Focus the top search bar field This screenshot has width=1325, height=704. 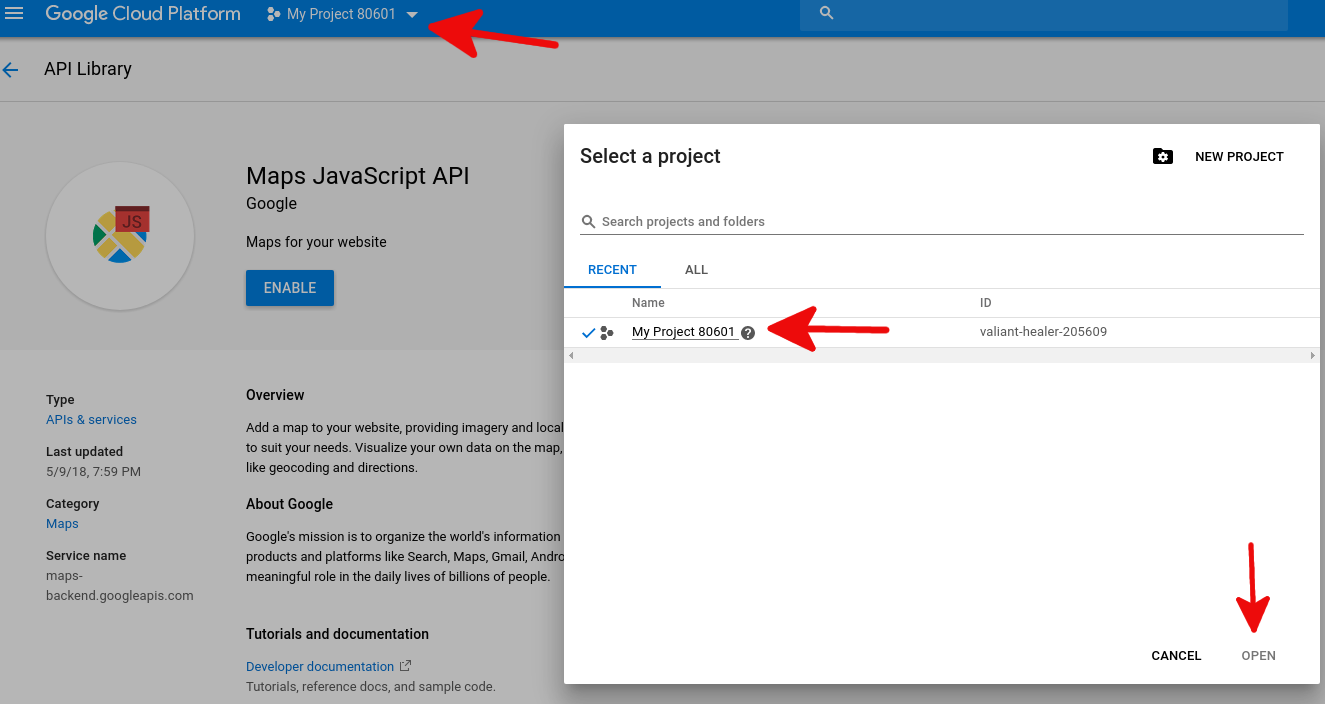click(x=1044, y=14)
